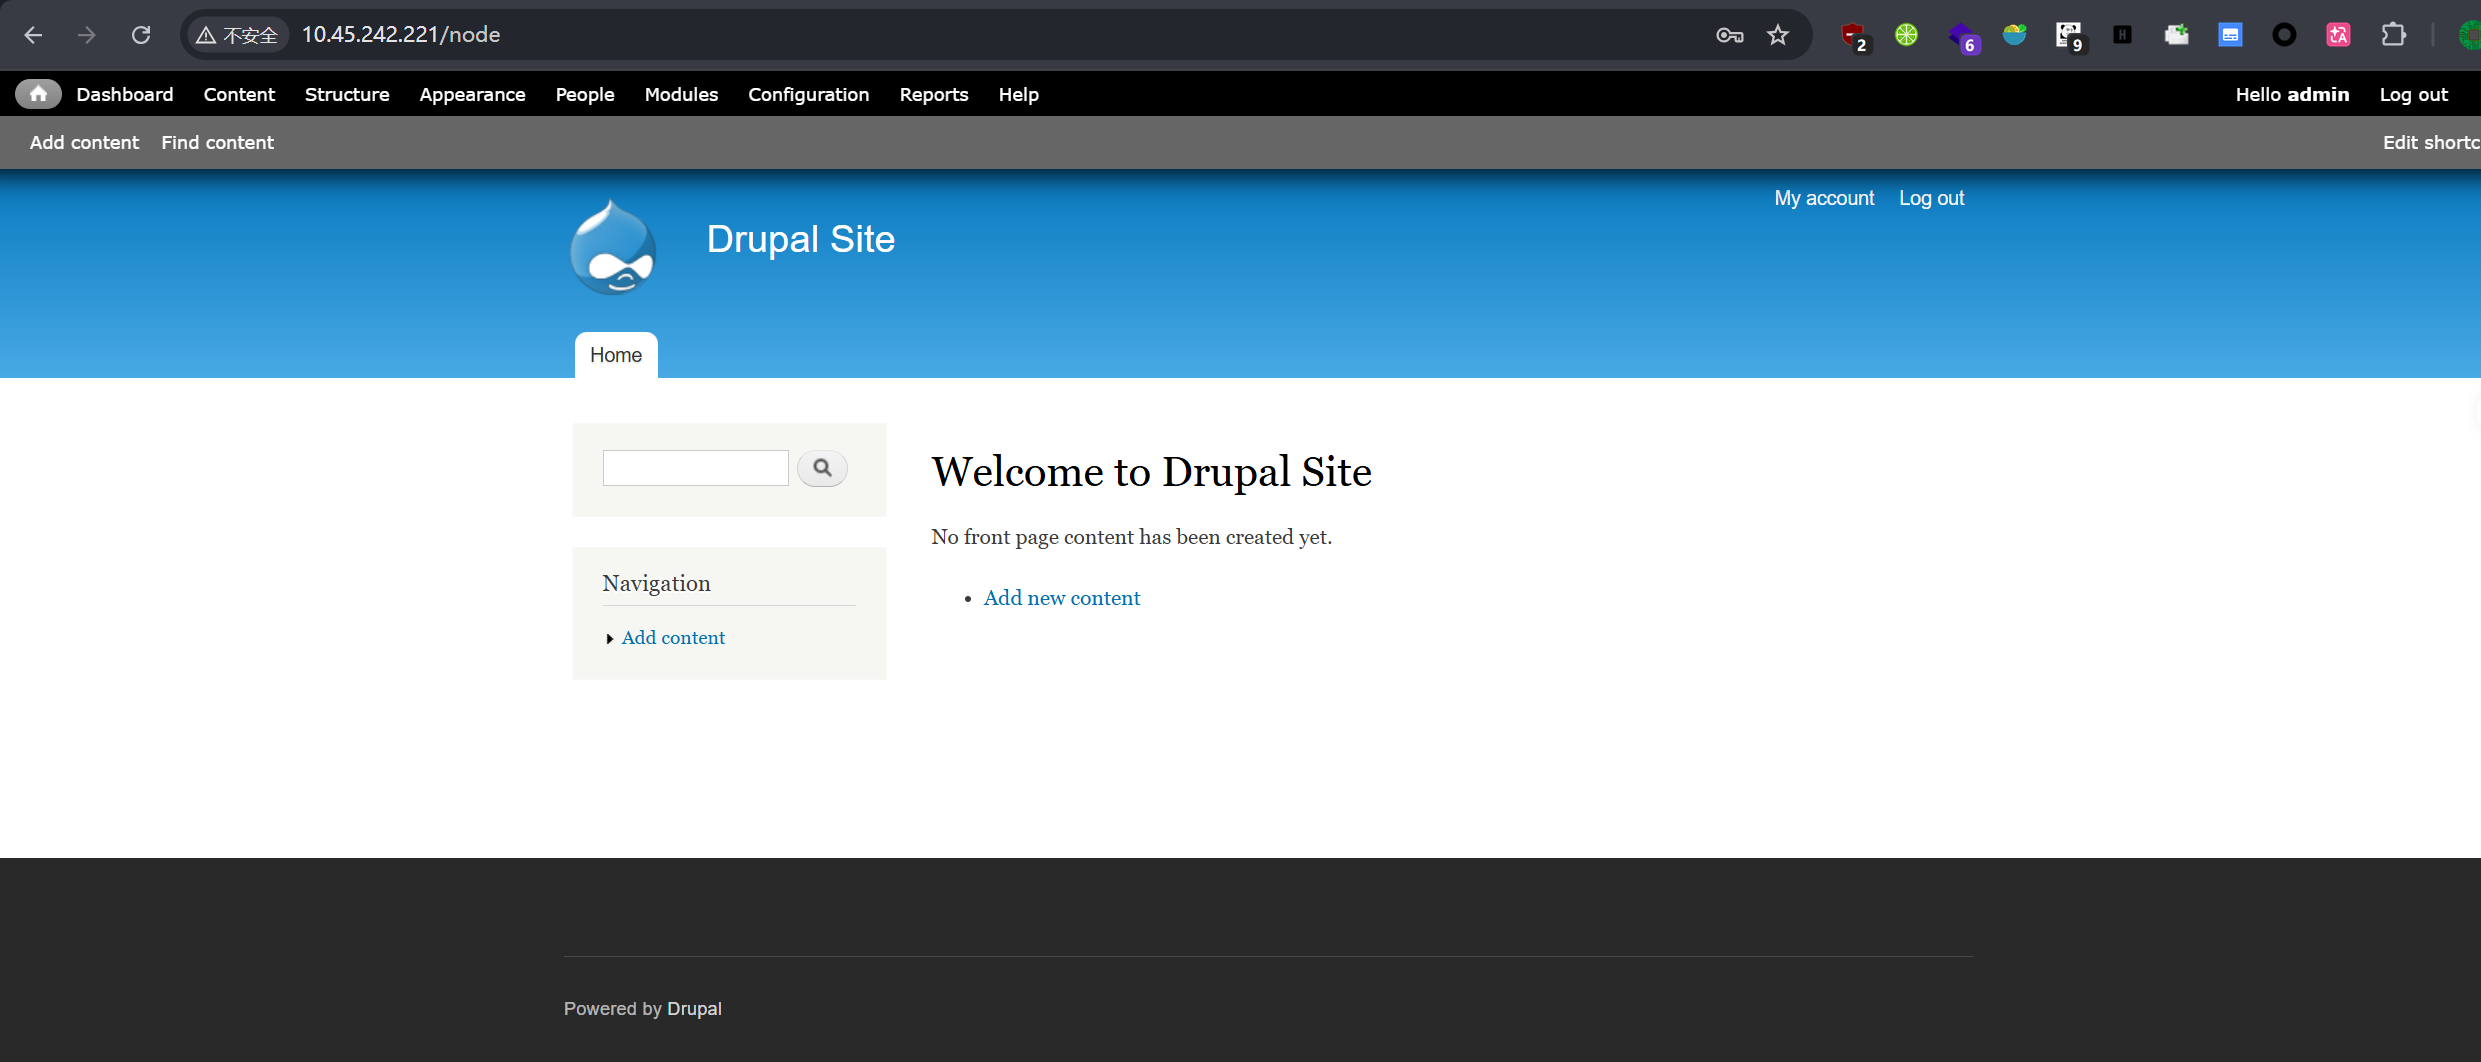
Task: Click the Navigation block heading
Action: [x=656, y=583]
